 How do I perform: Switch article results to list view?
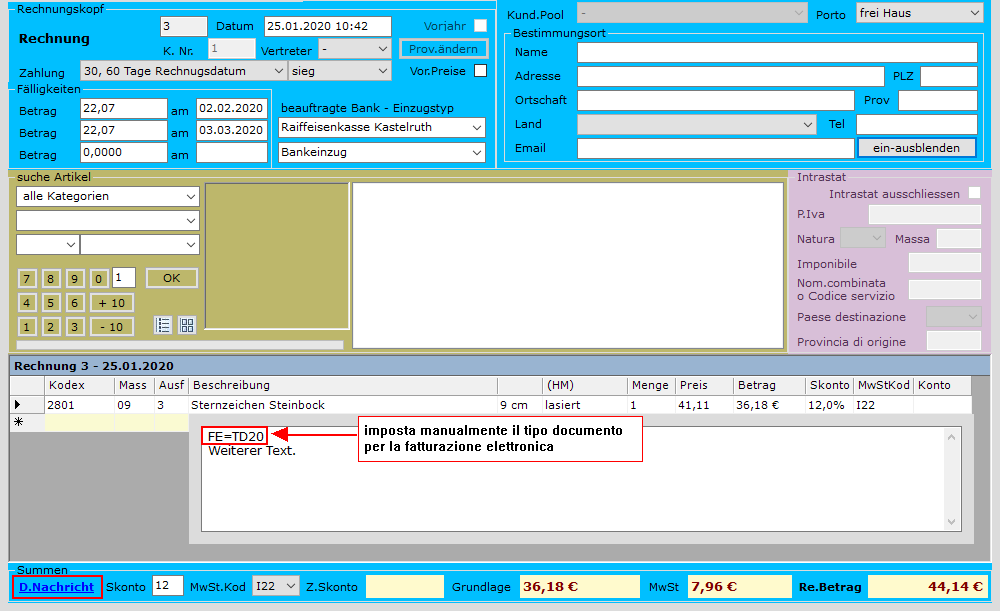point(163,325)
